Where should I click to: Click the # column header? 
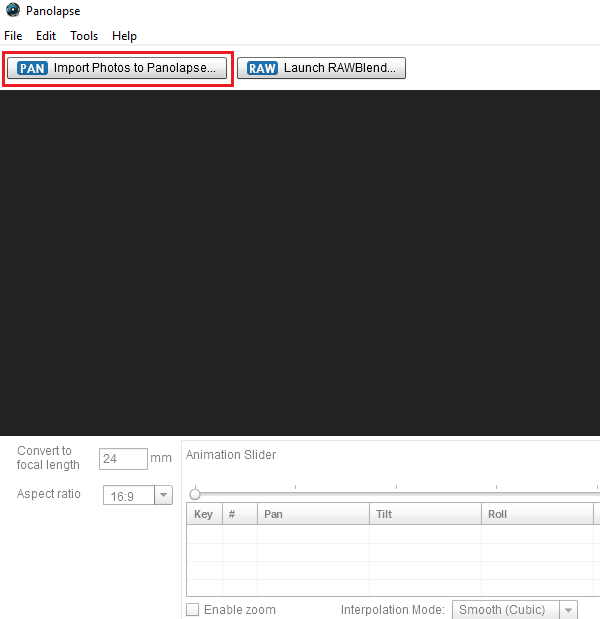tap(240, 514)
